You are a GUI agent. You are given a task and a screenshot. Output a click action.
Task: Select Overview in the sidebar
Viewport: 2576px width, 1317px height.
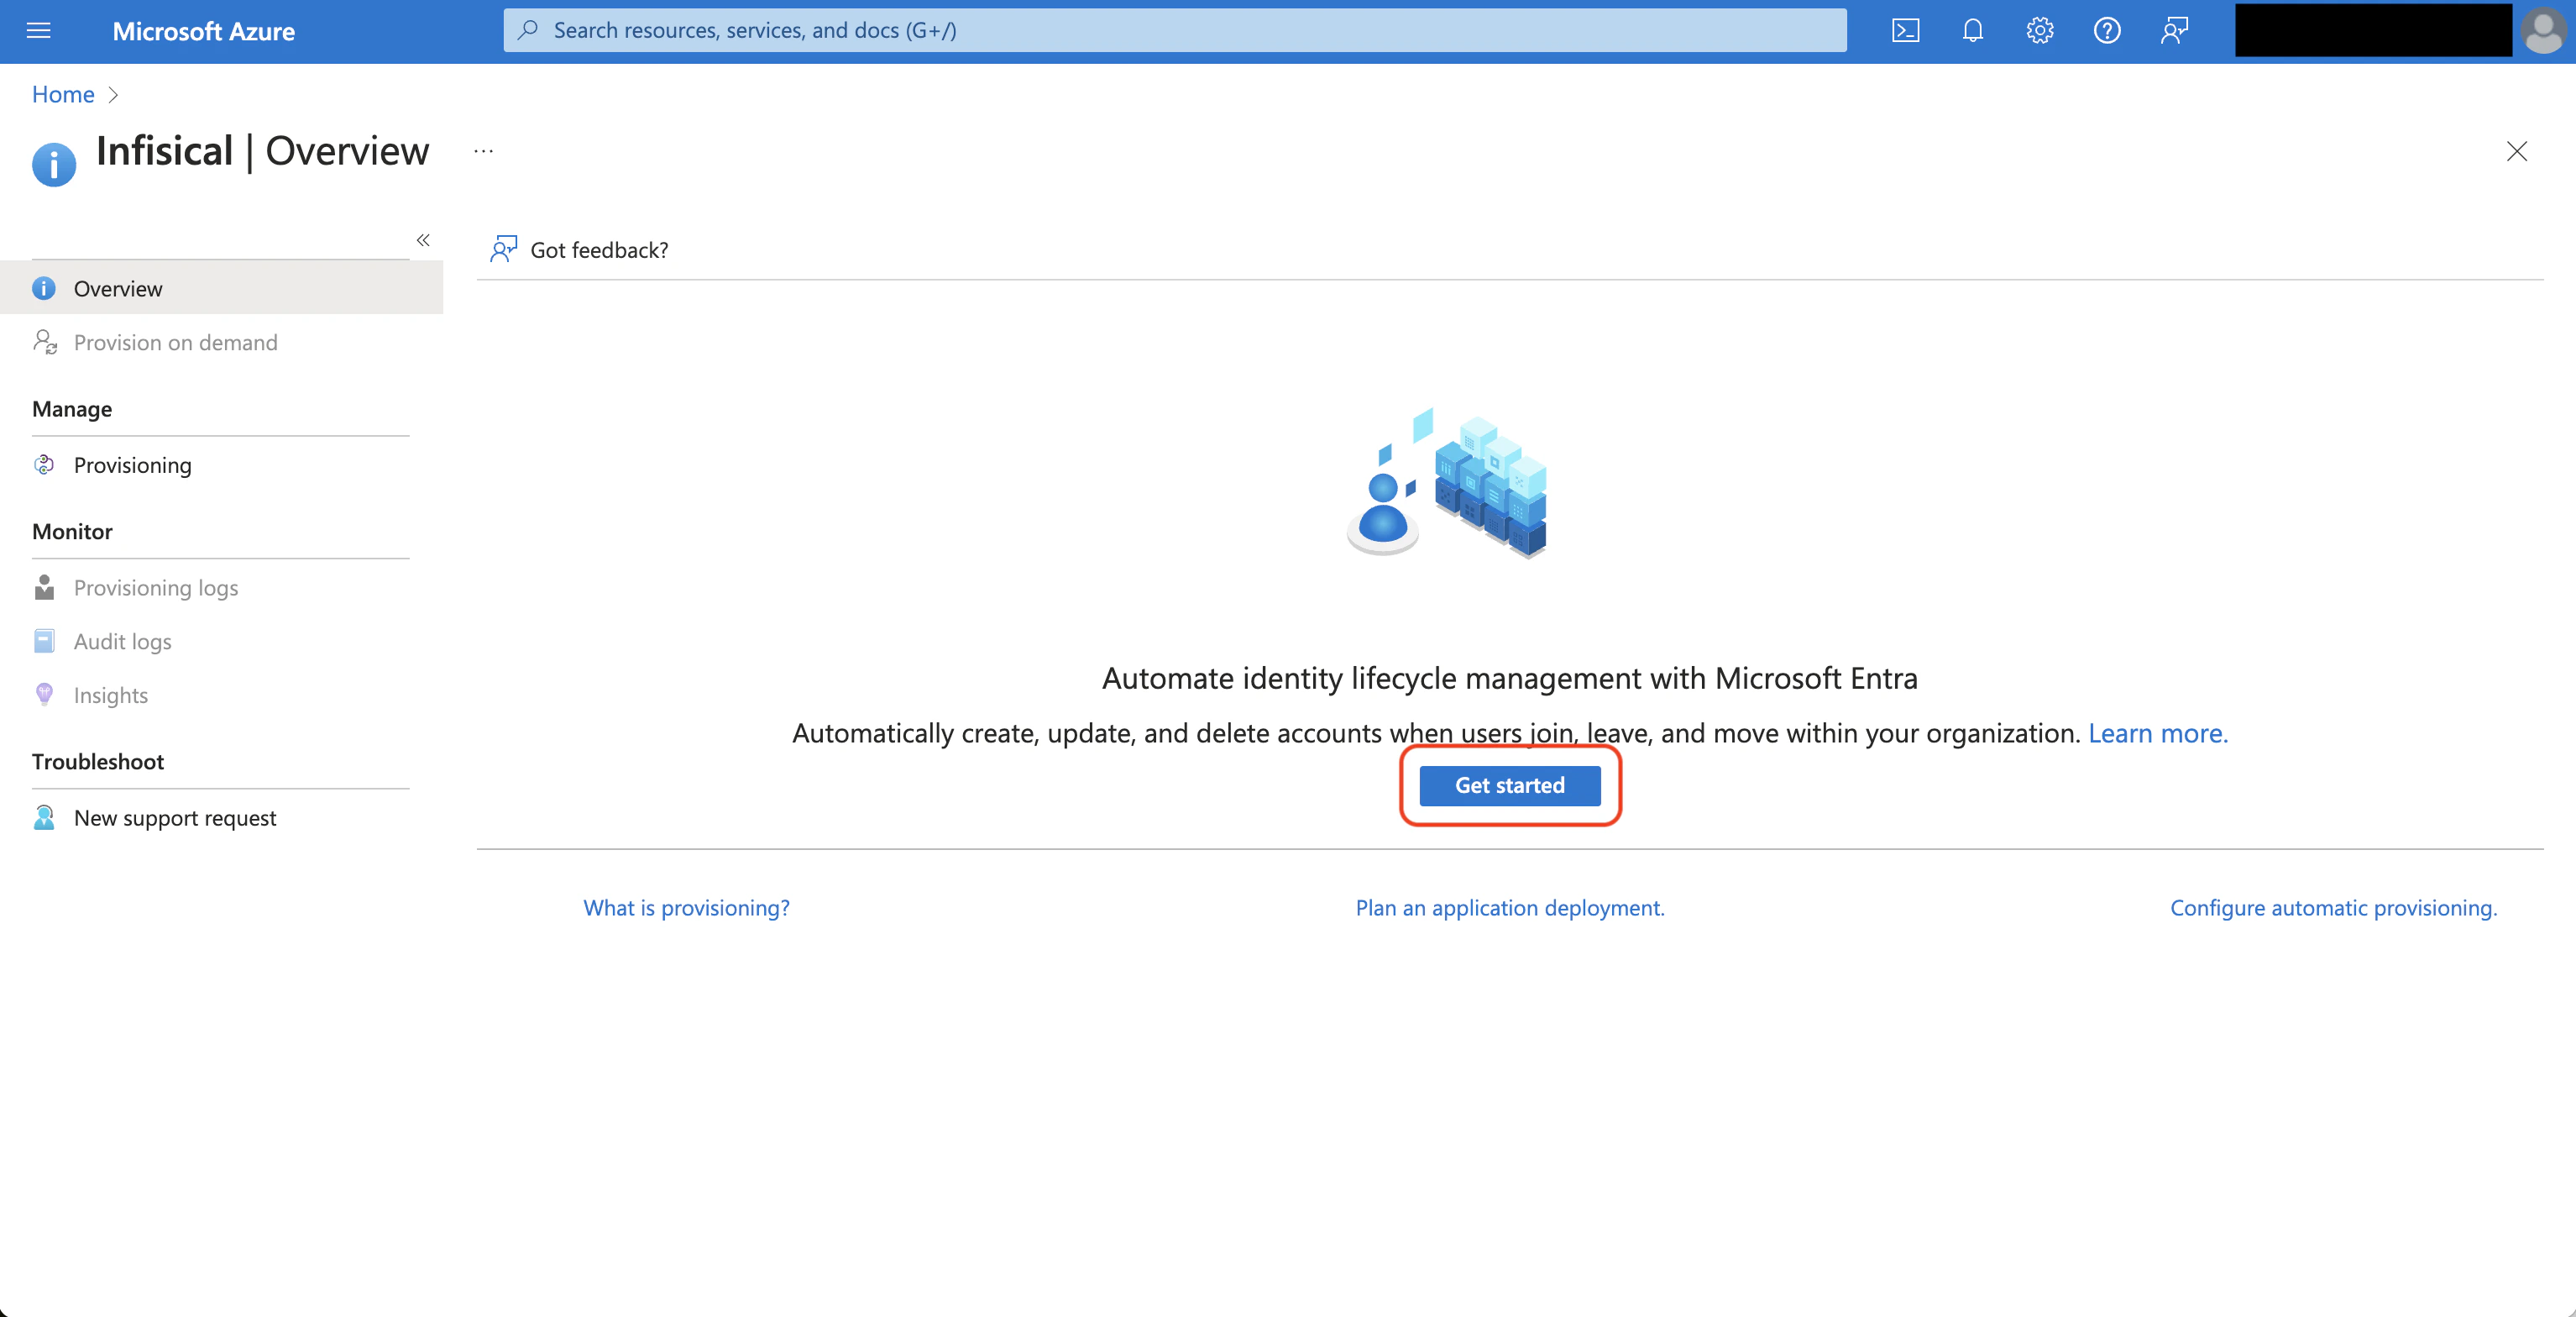click(x=221, y=288)
